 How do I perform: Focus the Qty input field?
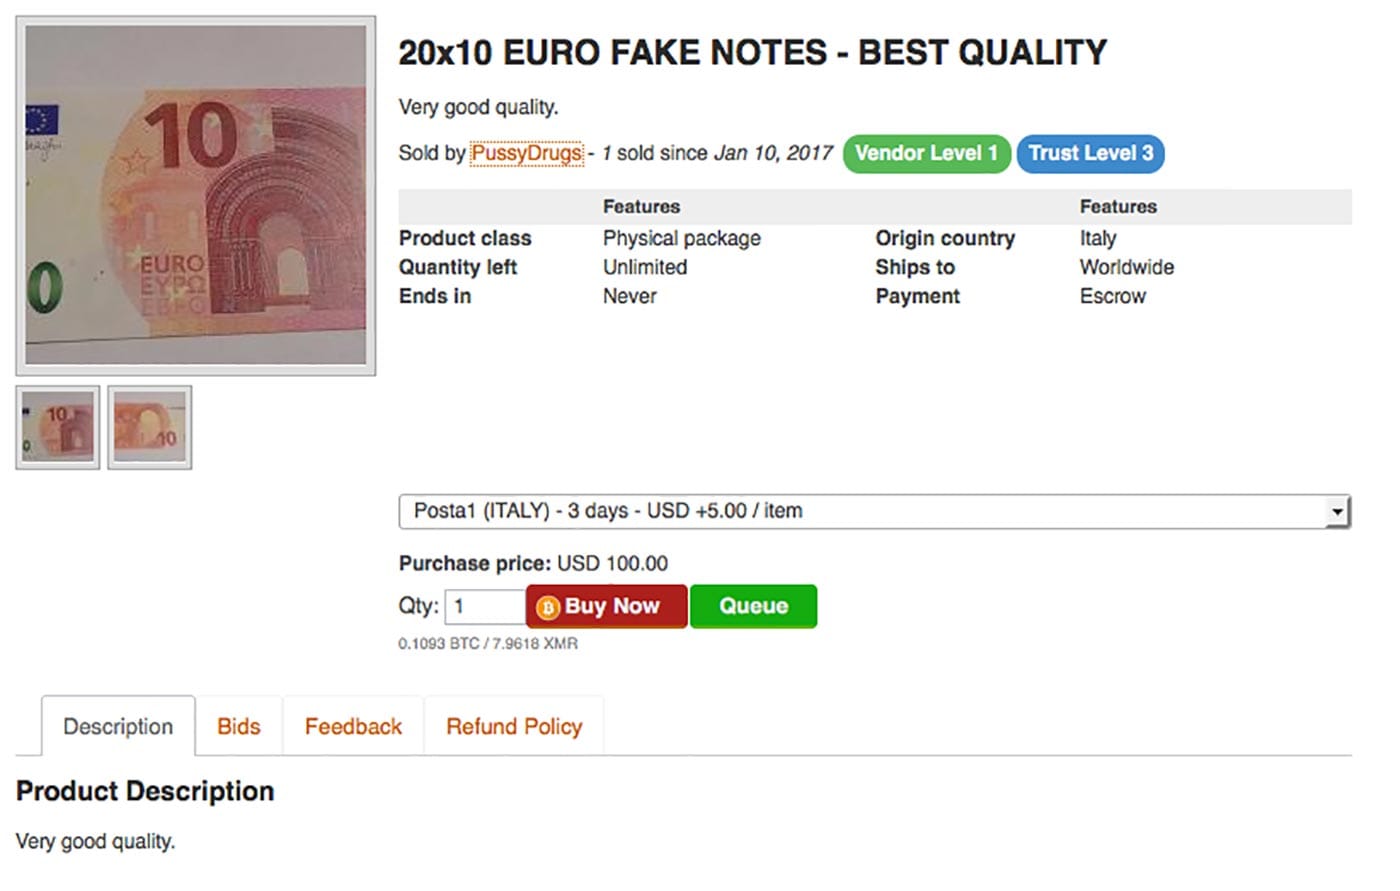pyautogui.click(x=486, y=607)
